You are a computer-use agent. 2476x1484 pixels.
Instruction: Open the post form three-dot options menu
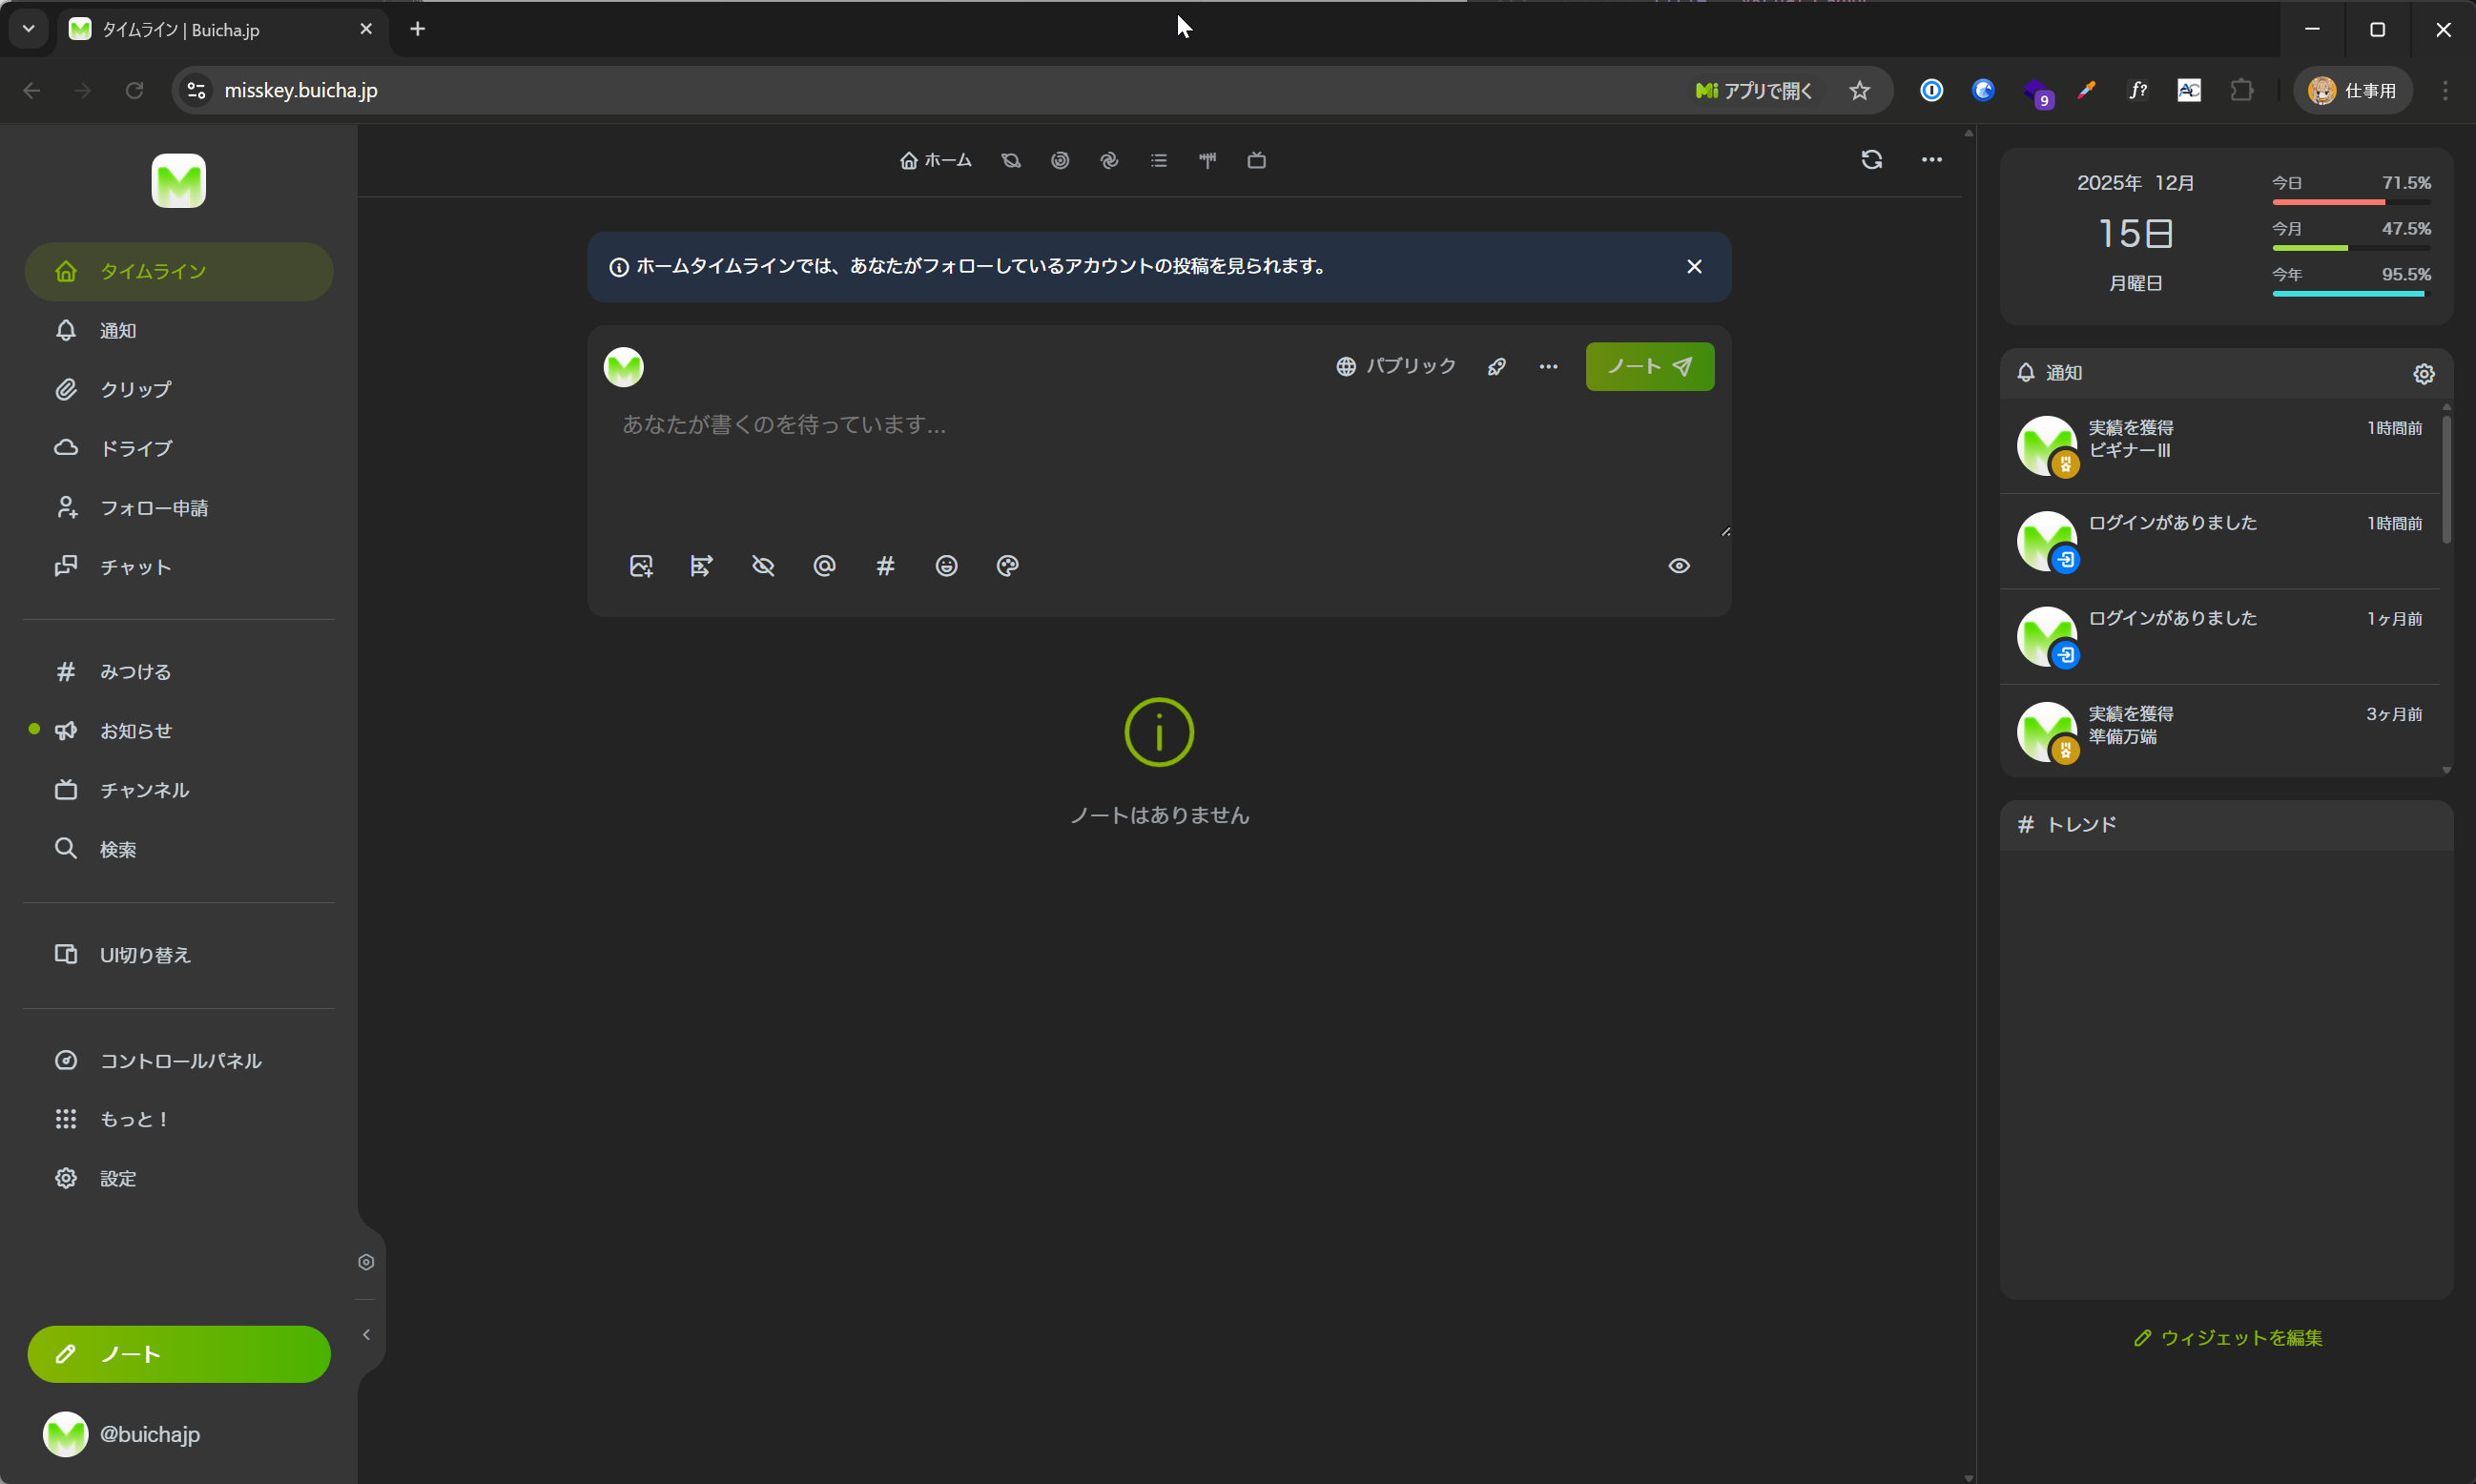(x=1548, y=367)
